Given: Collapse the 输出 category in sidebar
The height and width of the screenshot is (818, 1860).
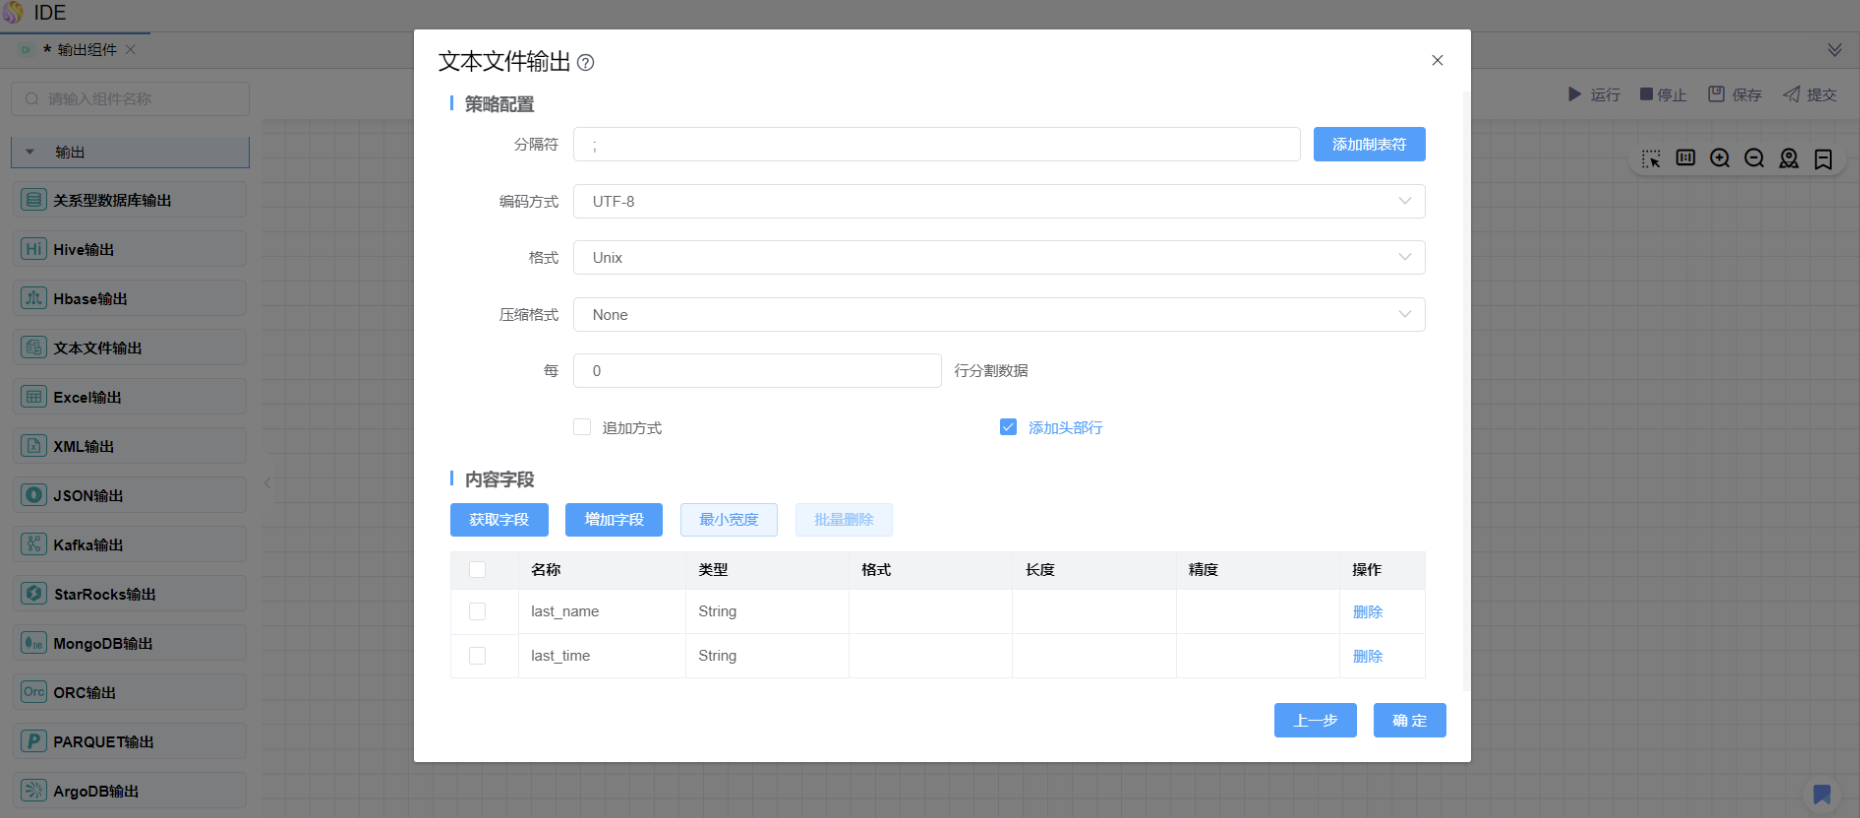Looking at the screenshot, I should pos(30,152).
